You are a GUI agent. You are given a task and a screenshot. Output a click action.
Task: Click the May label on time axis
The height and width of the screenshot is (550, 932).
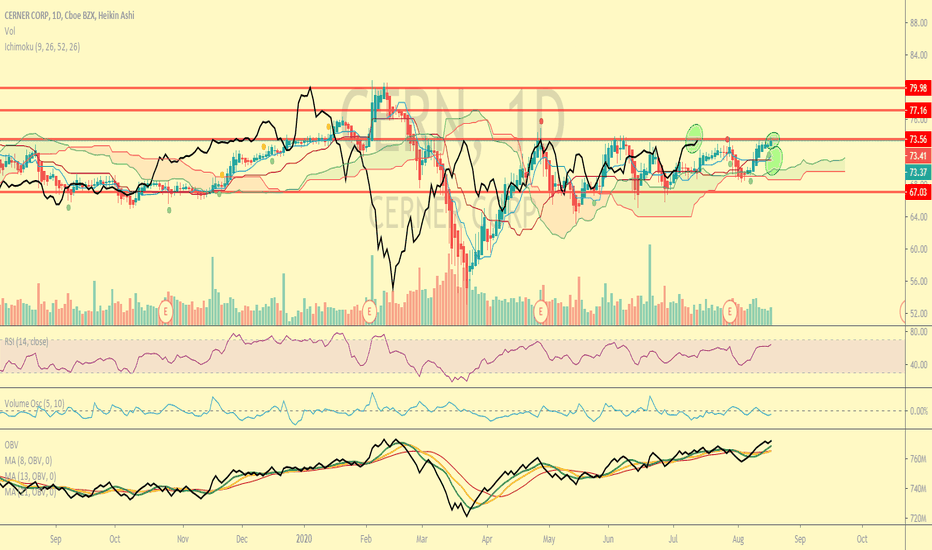tap(549, 539)
